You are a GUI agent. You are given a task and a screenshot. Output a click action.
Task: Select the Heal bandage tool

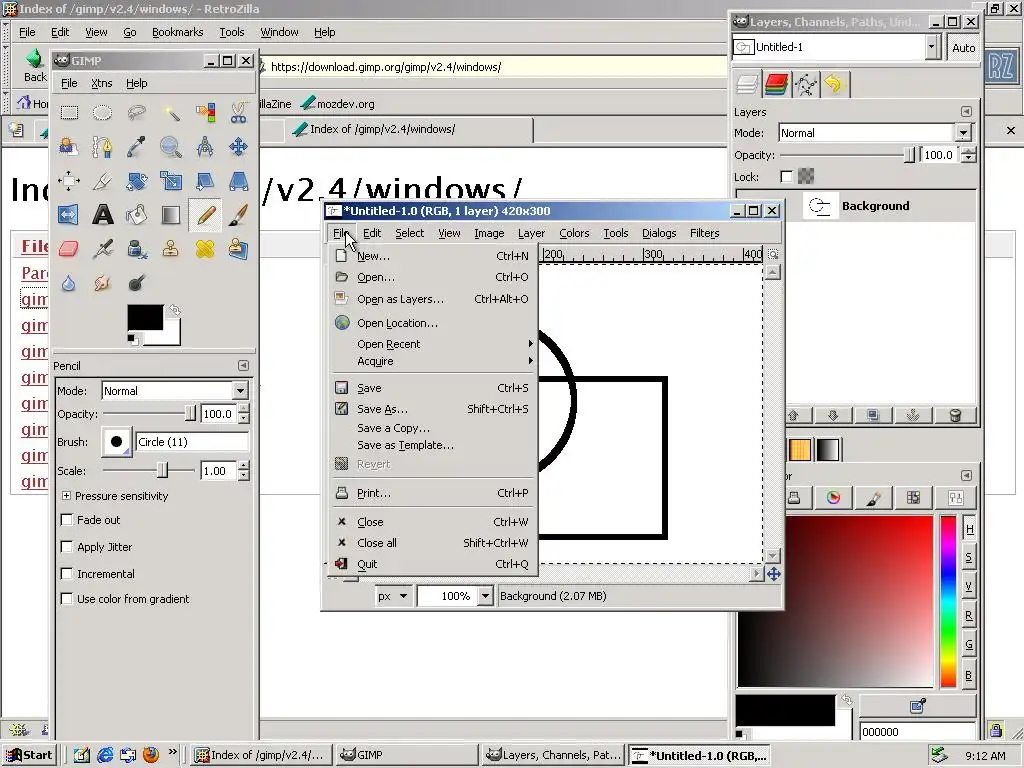205,249
